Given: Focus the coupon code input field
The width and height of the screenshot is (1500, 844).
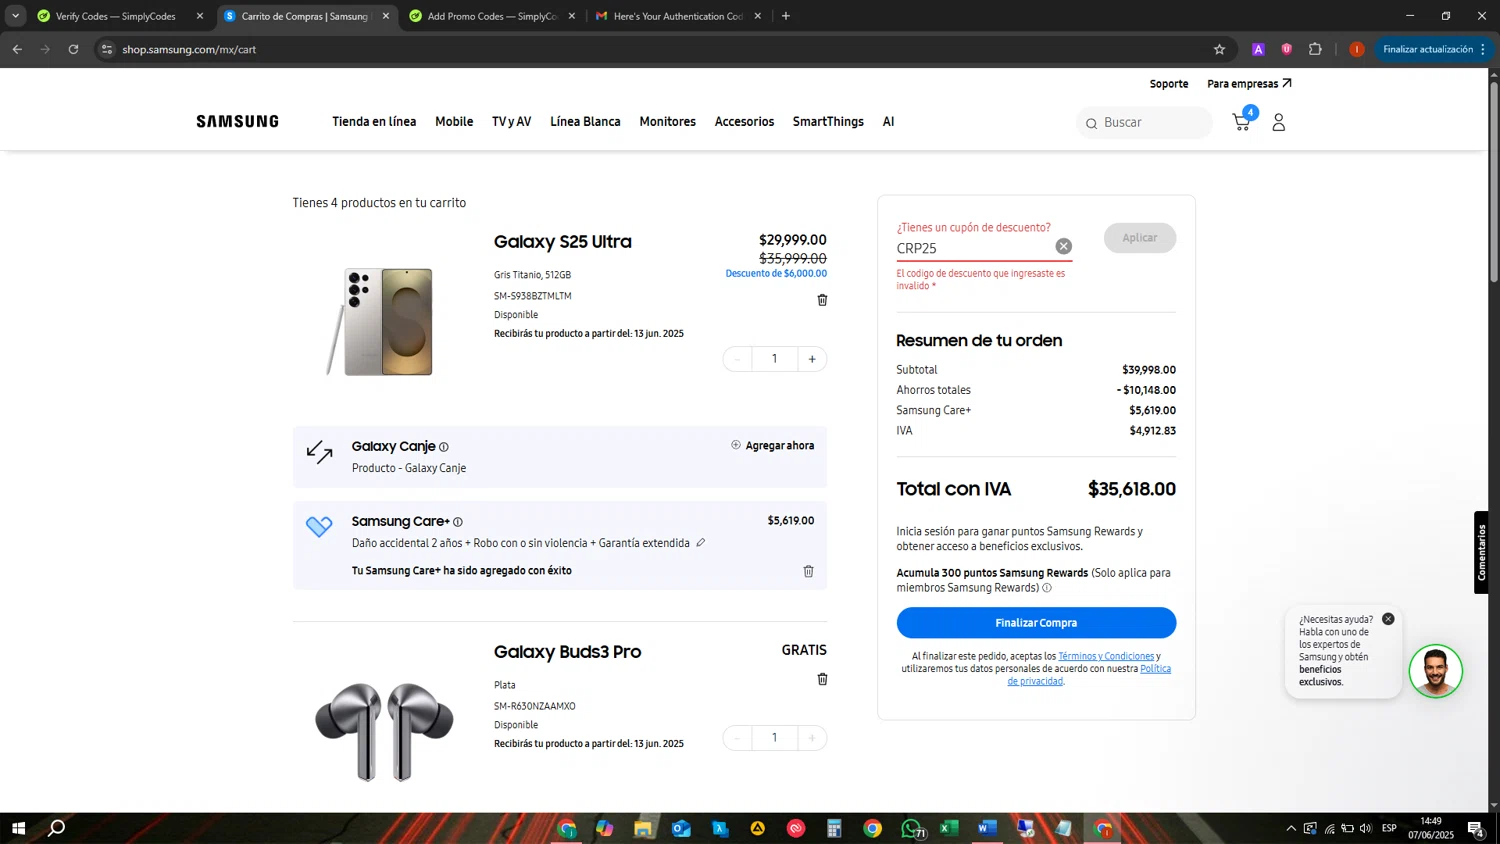Looking at the screenshot, I should pos(974,248).
